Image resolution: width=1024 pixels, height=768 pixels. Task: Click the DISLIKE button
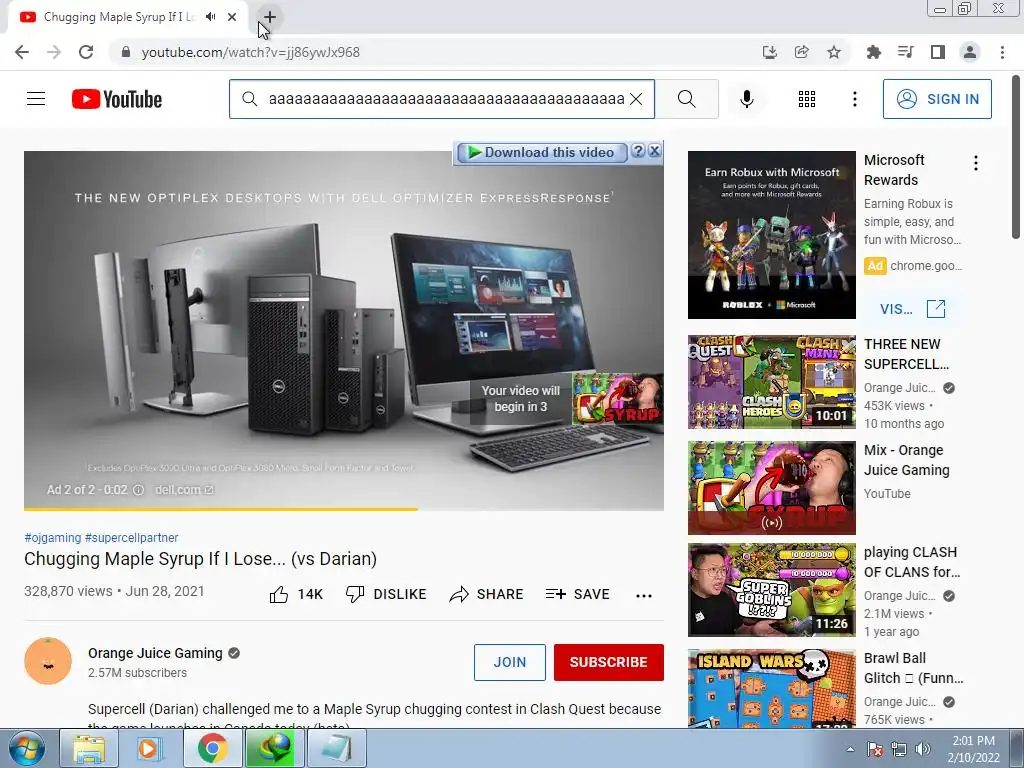point(386,594)
